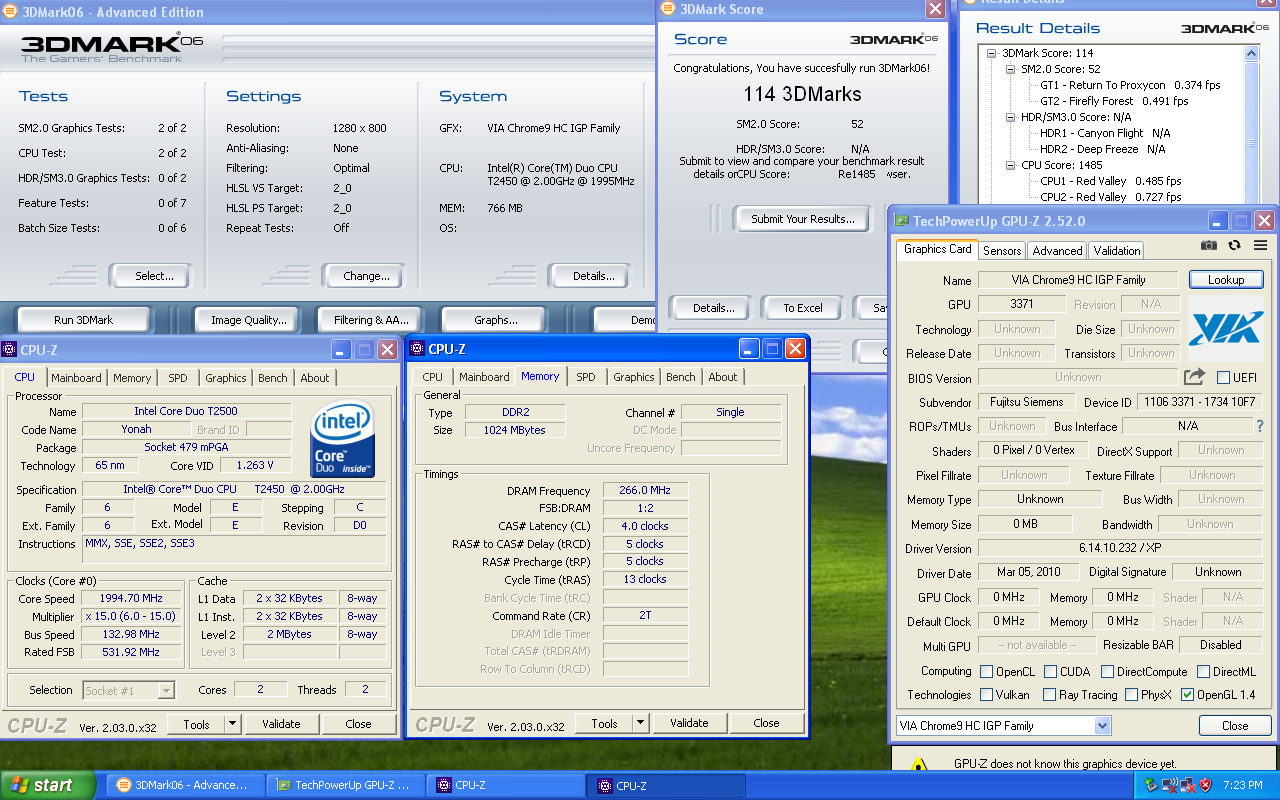Click the BIOS export share icon

1194,377
